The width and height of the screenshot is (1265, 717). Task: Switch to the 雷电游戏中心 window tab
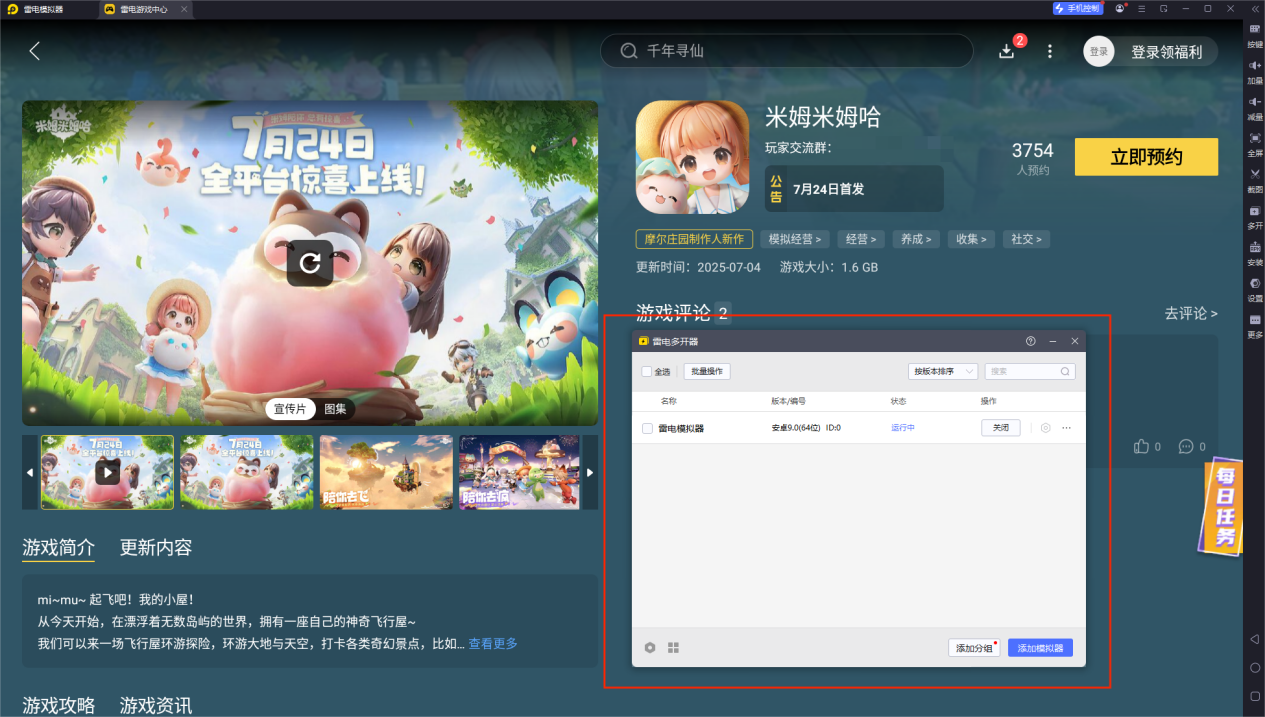146,9
